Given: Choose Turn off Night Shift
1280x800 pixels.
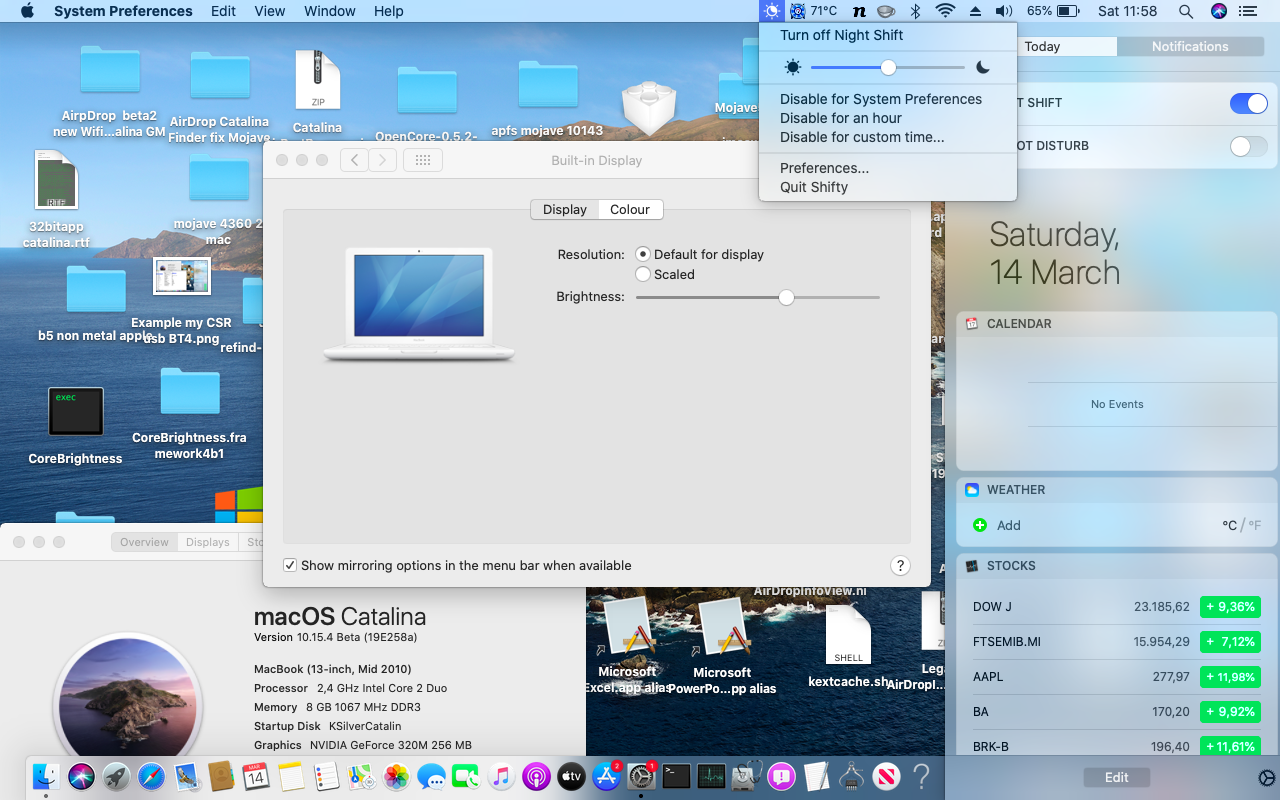Looking at the screenshot, I should [x=888, y=35].
